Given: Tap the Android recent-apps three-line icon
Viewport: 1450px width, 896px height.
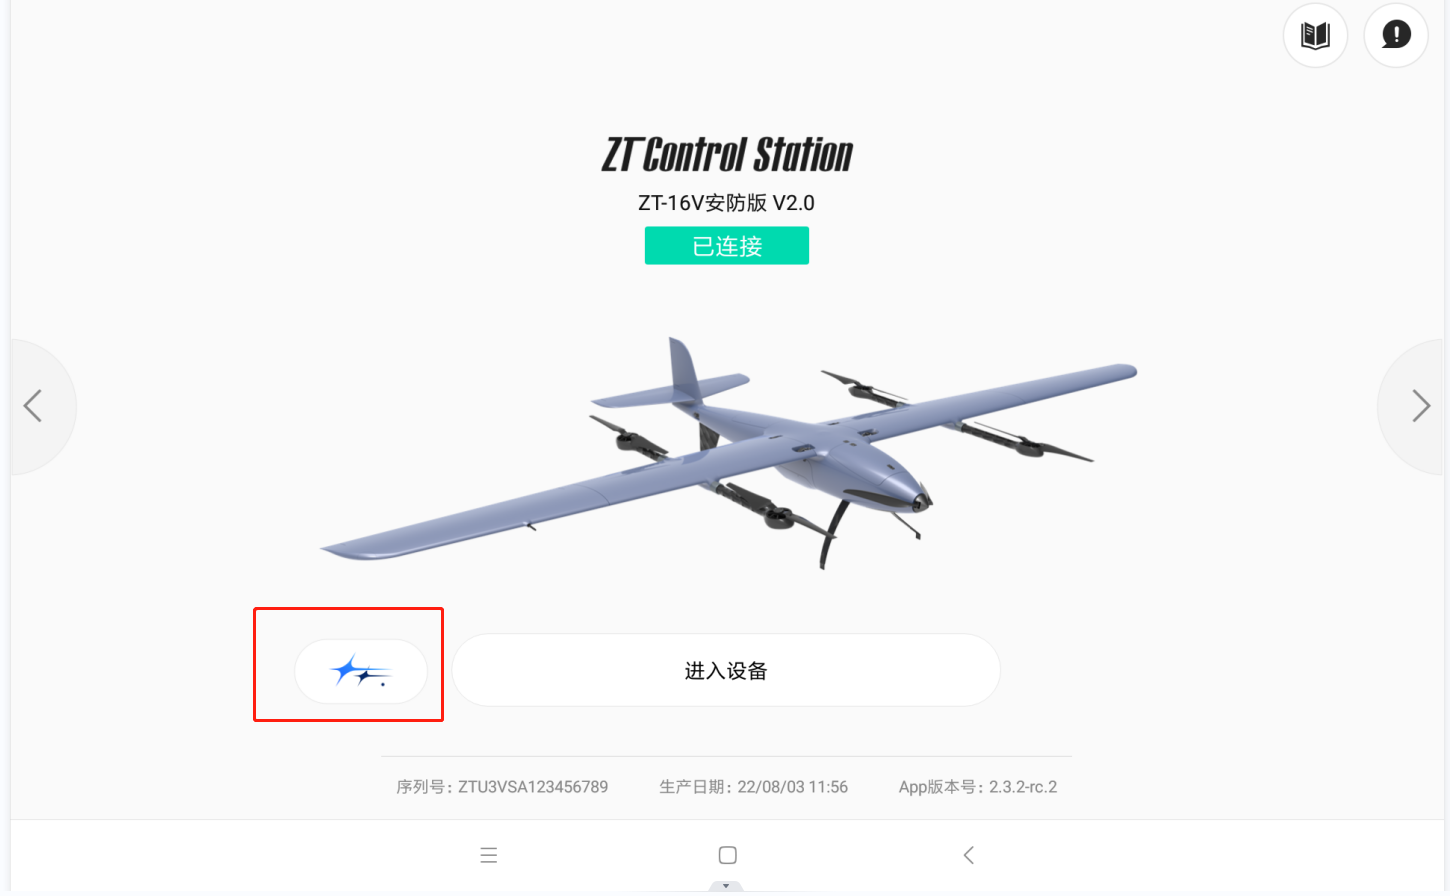Looking at the screenshot, I should click(489, 855).
